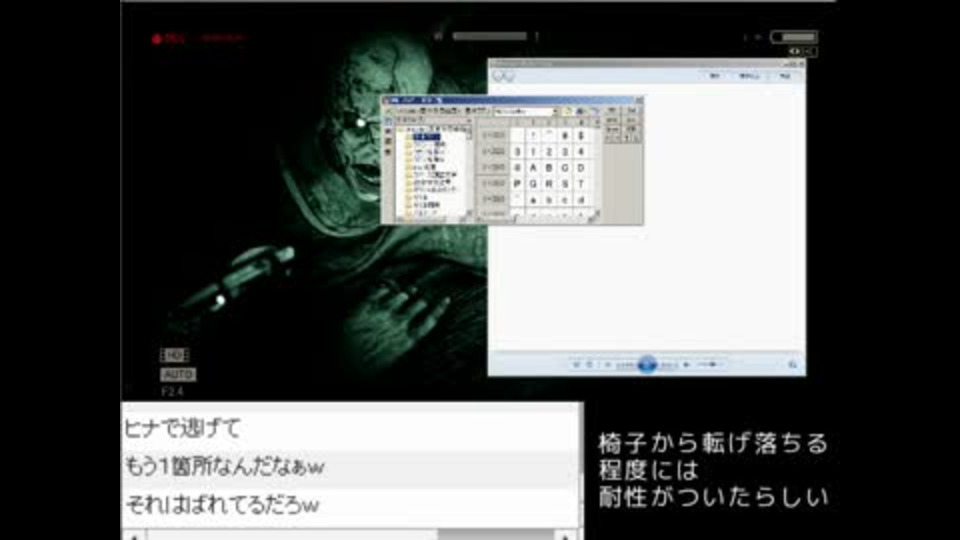Toggle shuffle in Media Player controls
This screenshot has width=960, height=540.
pos(576,365)
